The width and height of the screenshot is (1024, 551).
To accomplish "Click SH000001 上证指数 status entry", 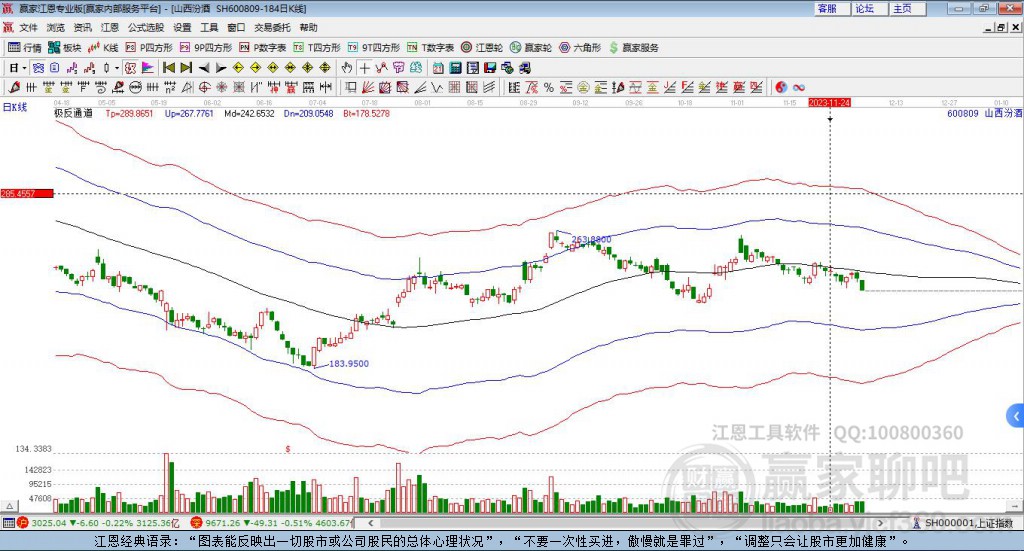I will tap(964, 523).
